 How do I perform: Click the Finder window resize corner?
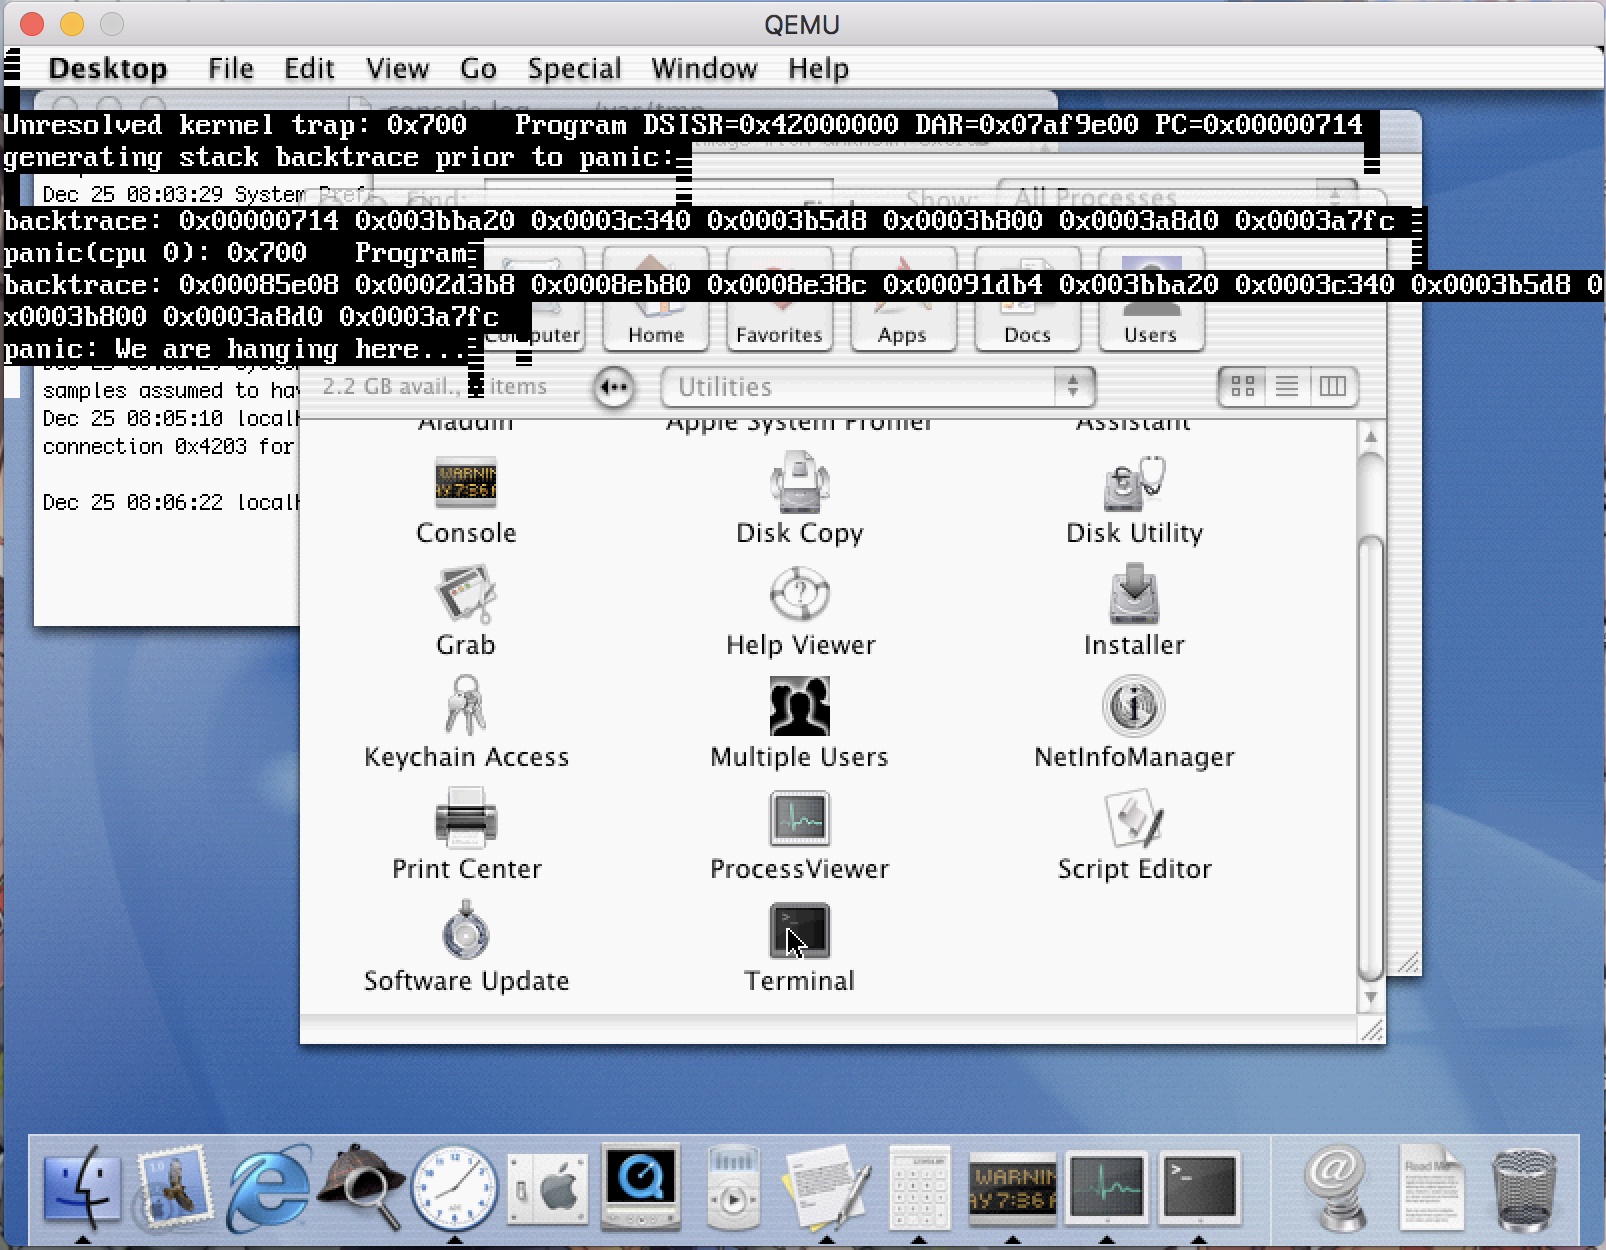point(1372,1029)
